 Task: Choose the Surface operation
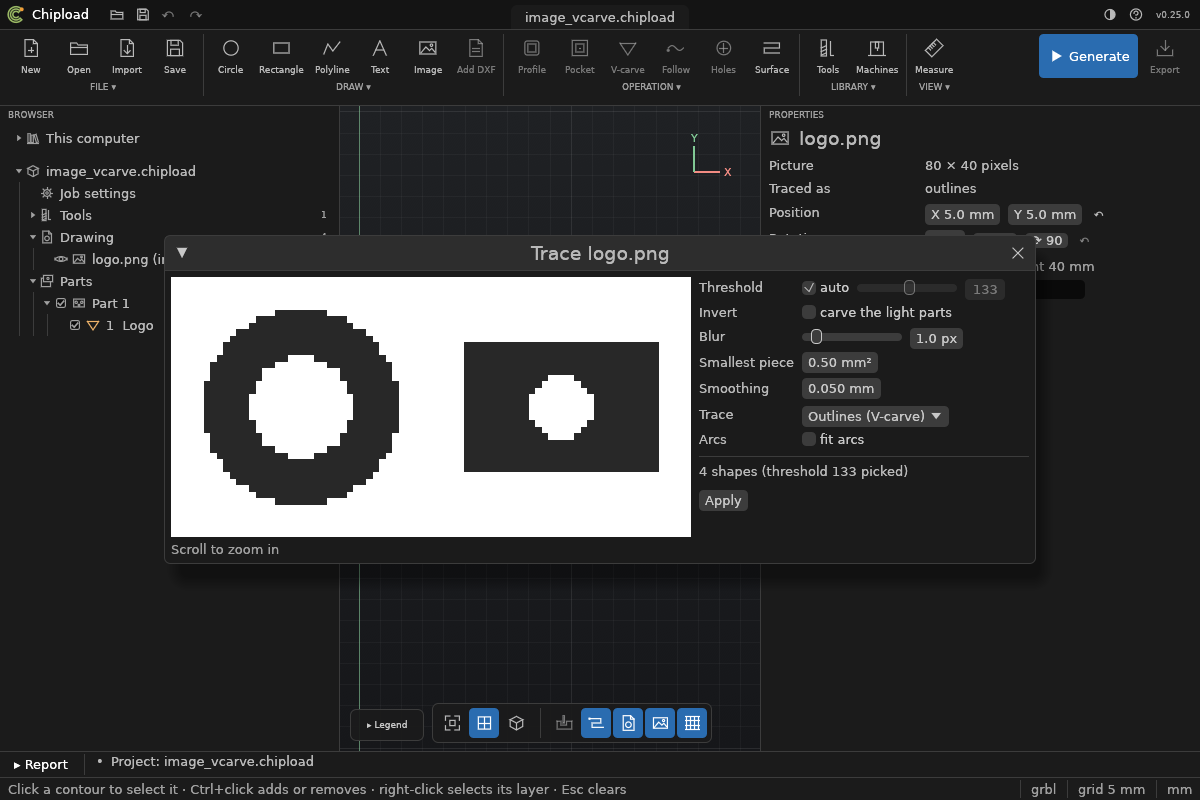click(772, 56)
